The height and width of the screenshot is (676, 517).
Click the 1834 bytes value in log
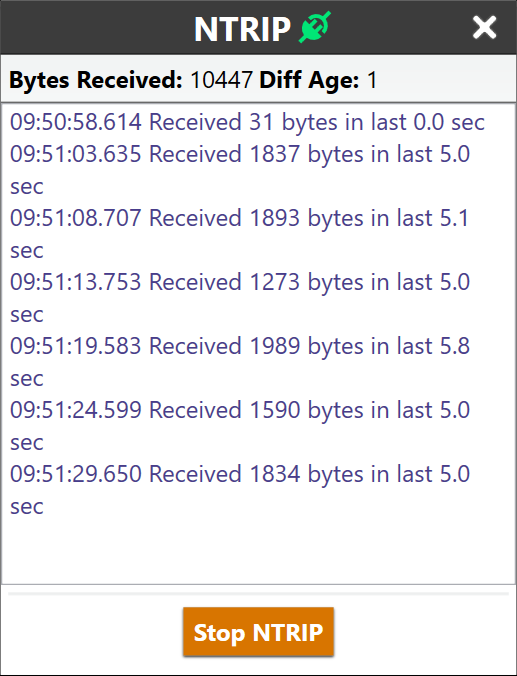pyautogui.click(x=274, y=474)
